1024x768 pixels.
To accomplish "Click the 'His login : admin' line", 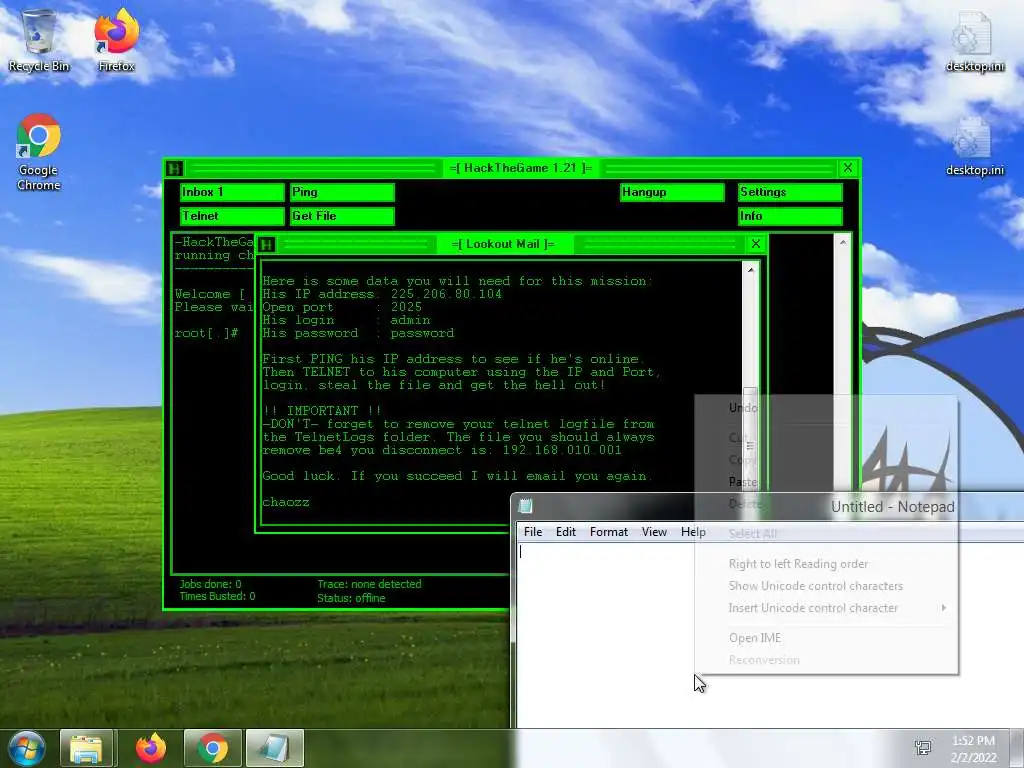I will click(x=346, y=321).
